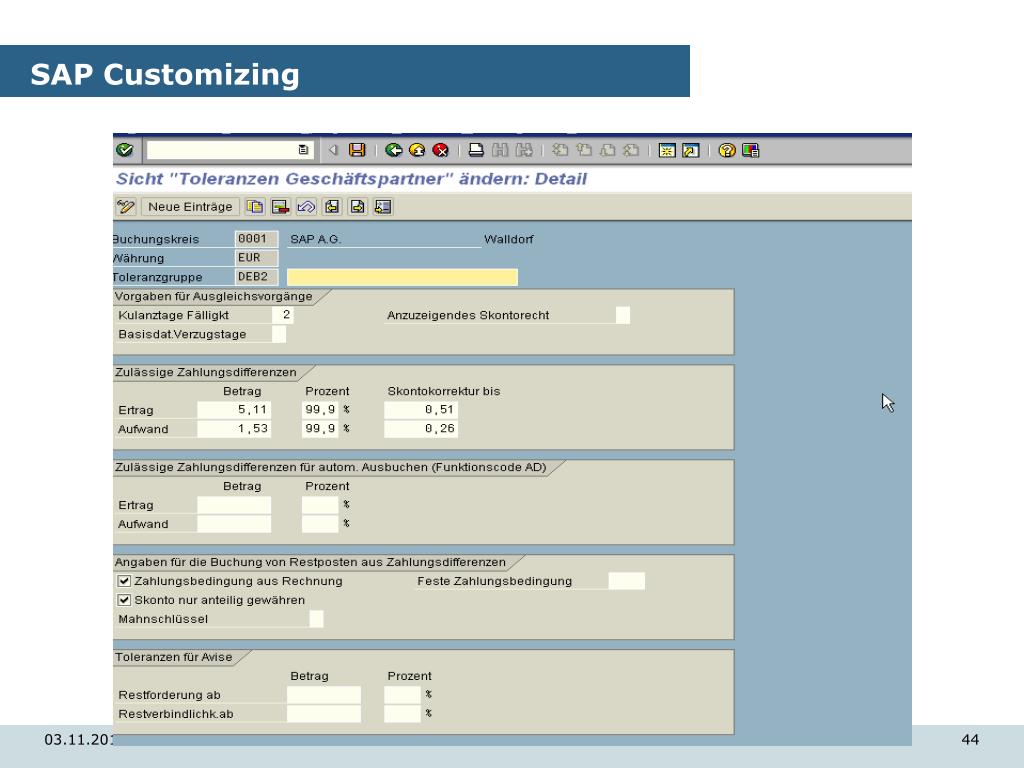Click the Copy As icon

(255, 207)
